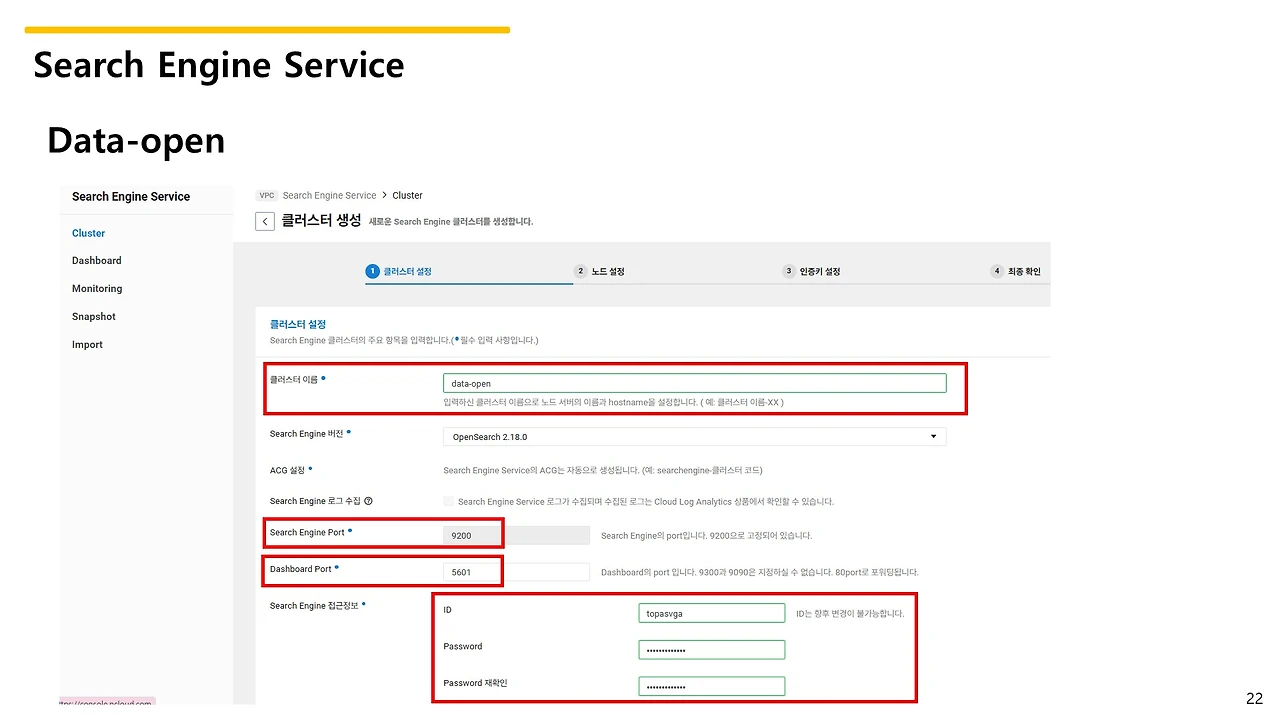Click the slide page number 22
Image resolution: width=1280 pixels, height=720 pixels.
click(x=1254, y=698)
